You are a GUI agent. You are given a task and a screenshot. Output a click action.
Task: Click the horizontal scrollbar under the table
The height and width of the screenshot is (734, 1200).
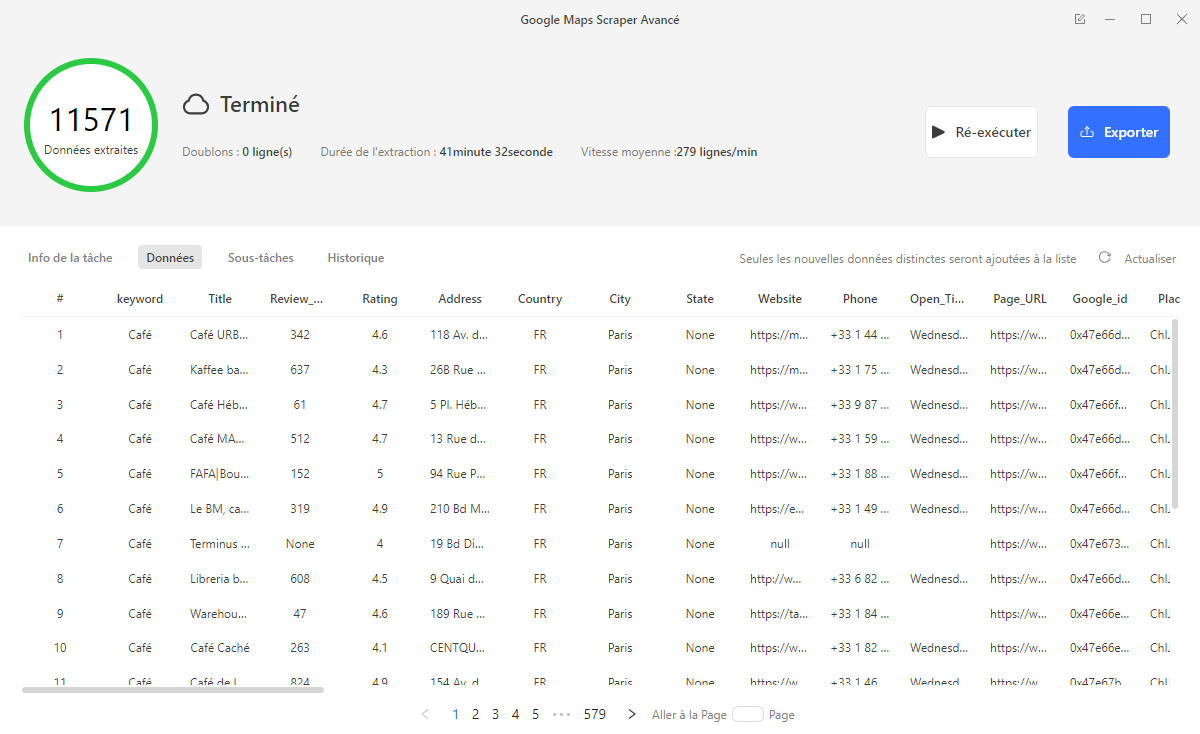(173, 689)
